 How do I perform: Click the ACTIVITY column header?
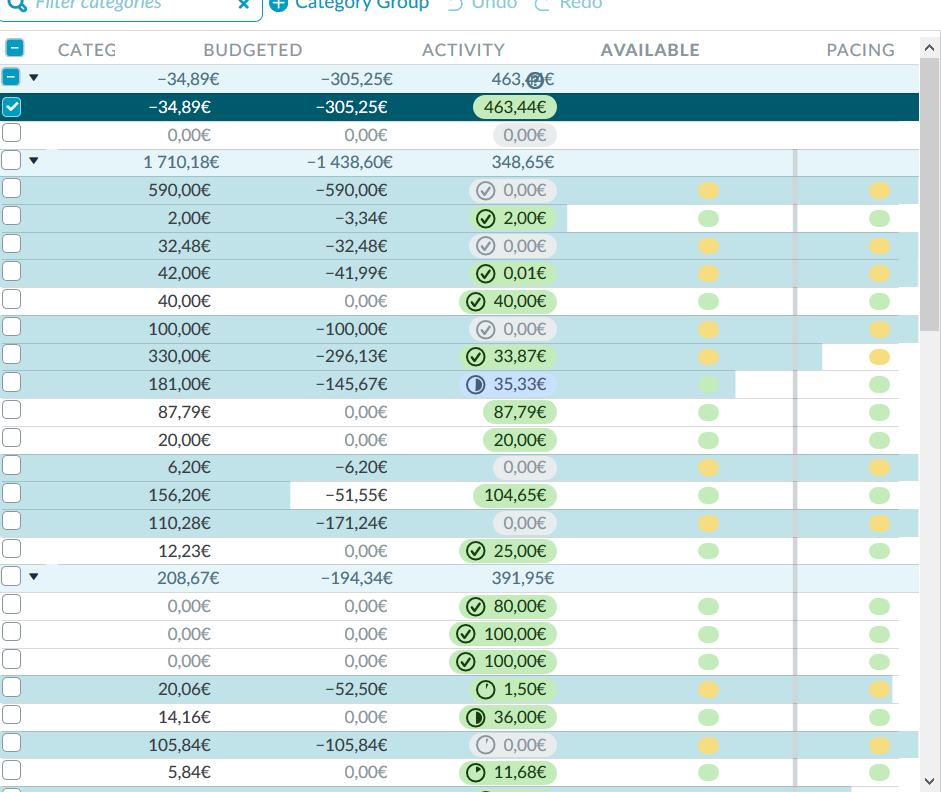(463, 50)
